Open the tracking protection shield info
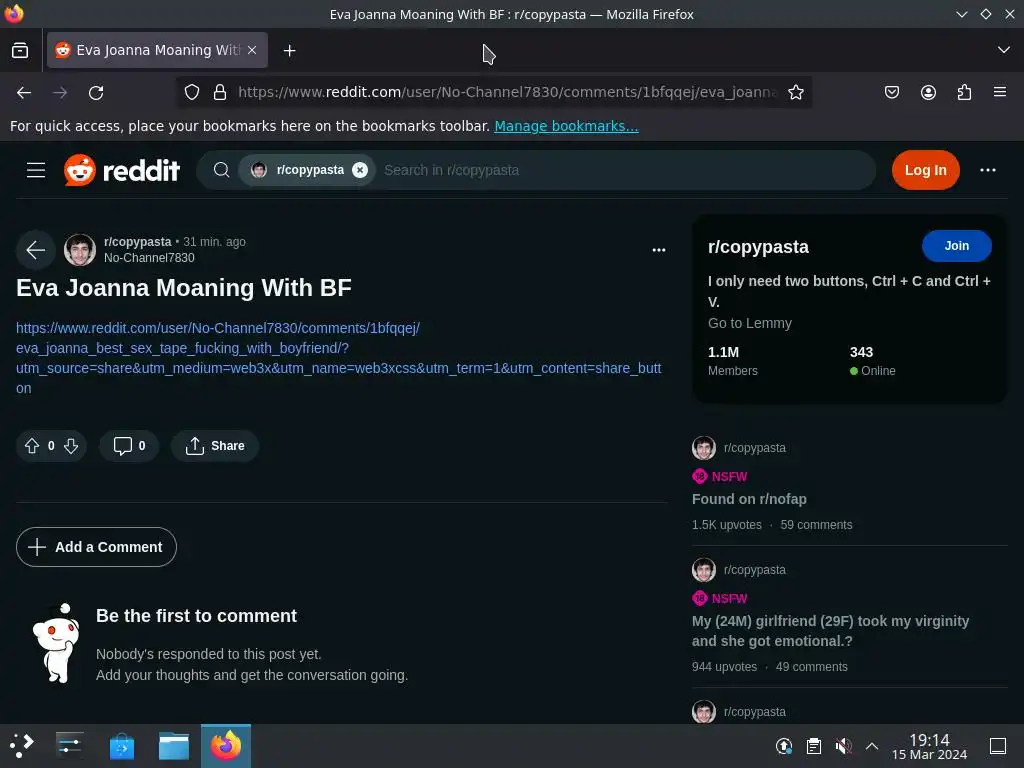Image resolution: width=1024 pixels, height=768 pixels. click(x=191, y=93)
